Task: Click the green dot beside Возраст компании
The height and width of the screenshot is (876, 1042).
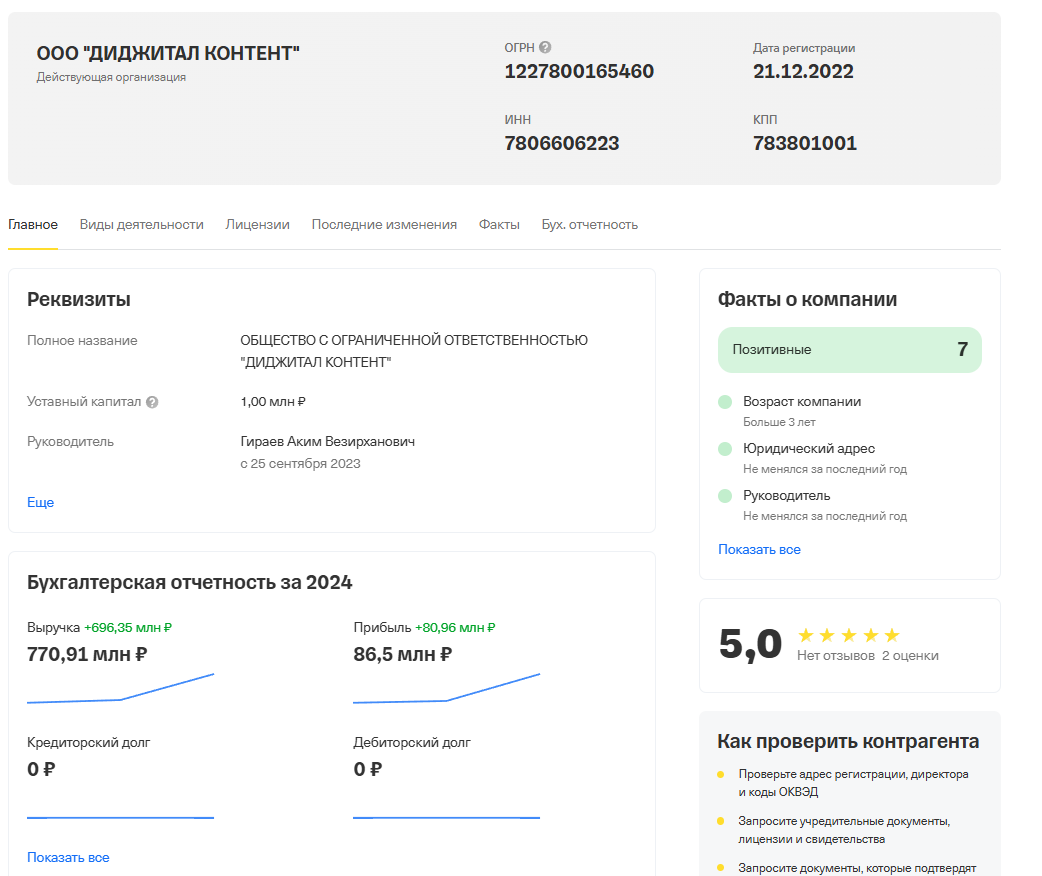Action: [x=725, y=401]
